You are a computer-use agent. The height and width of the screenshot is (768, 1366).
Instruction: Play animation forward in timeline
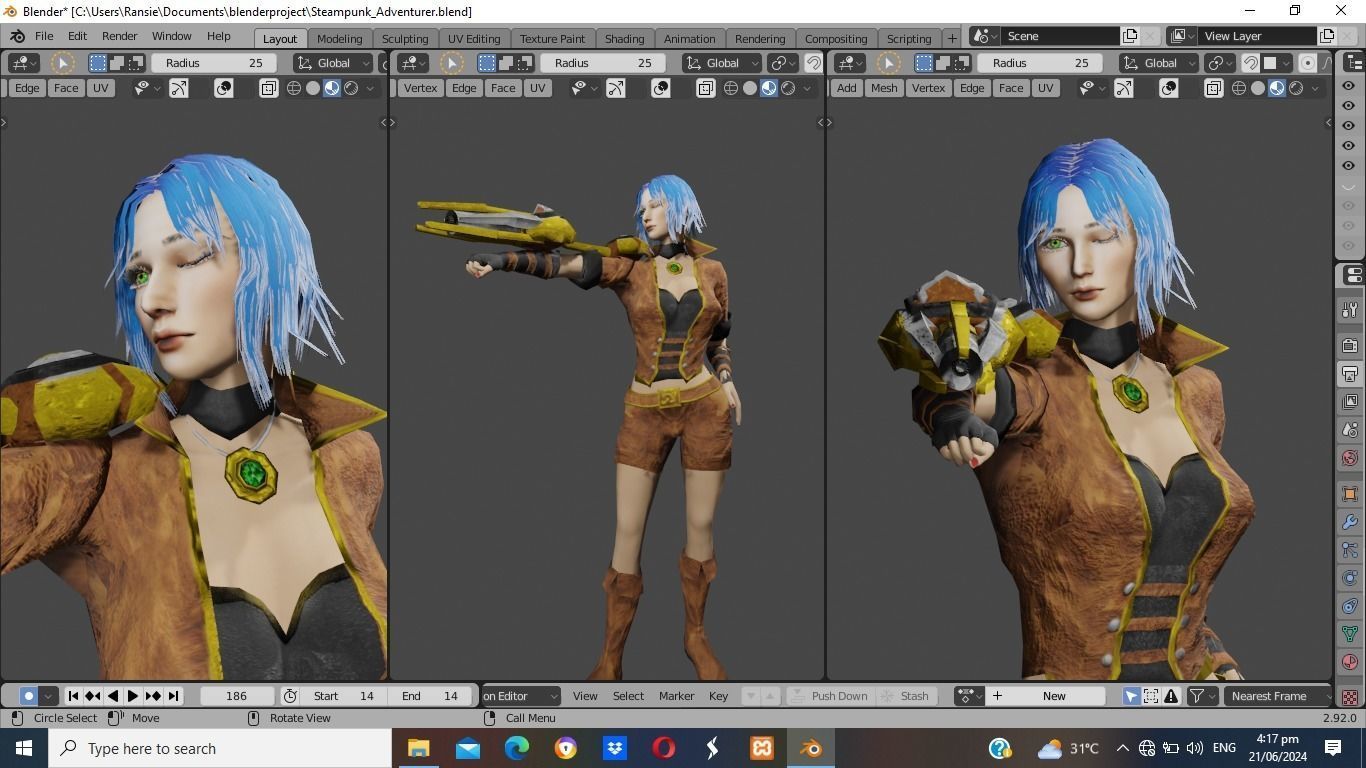coord(133,696)
